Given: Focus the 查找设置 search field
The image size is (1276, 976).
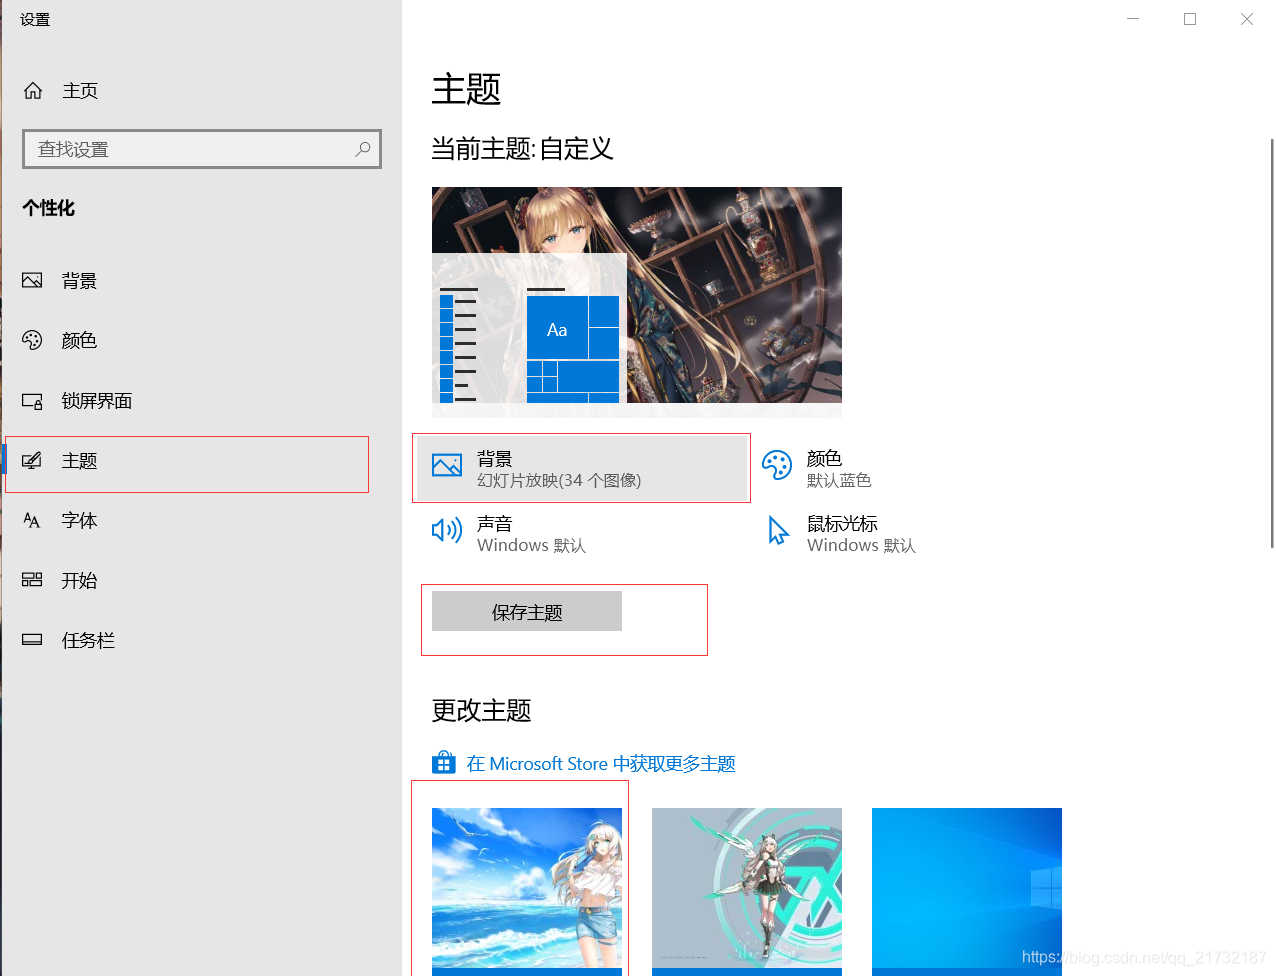Looking at the screenshot, I should [x=202, y=149].
